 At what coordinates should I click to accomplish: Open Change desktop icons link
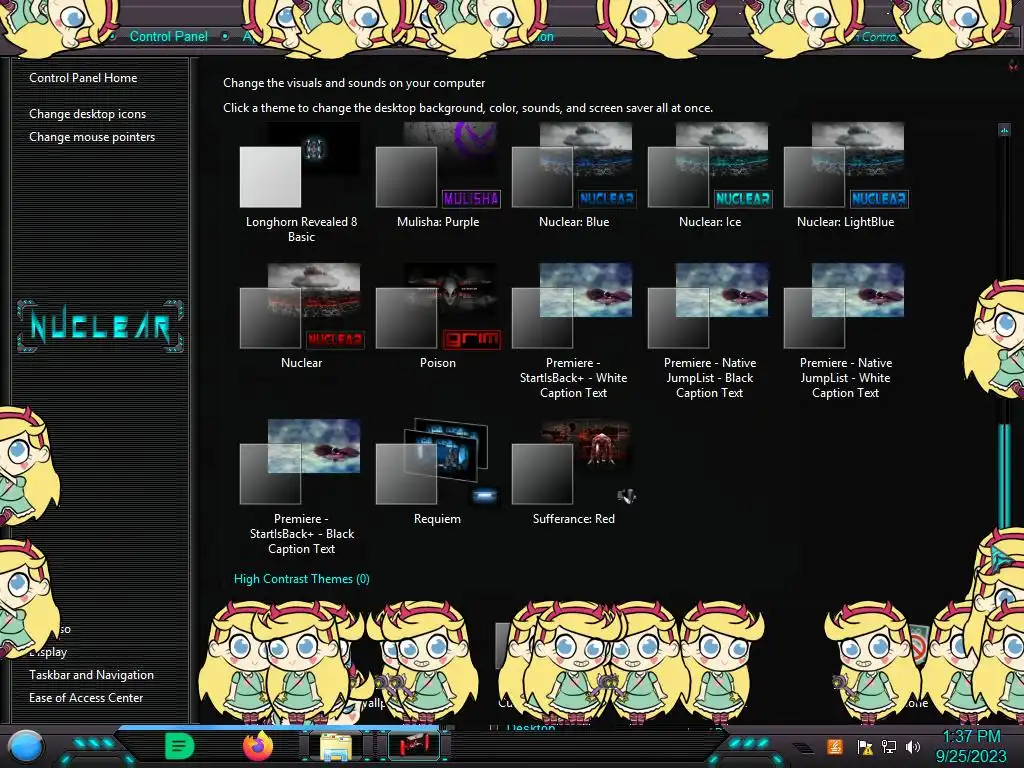[88, 114]
